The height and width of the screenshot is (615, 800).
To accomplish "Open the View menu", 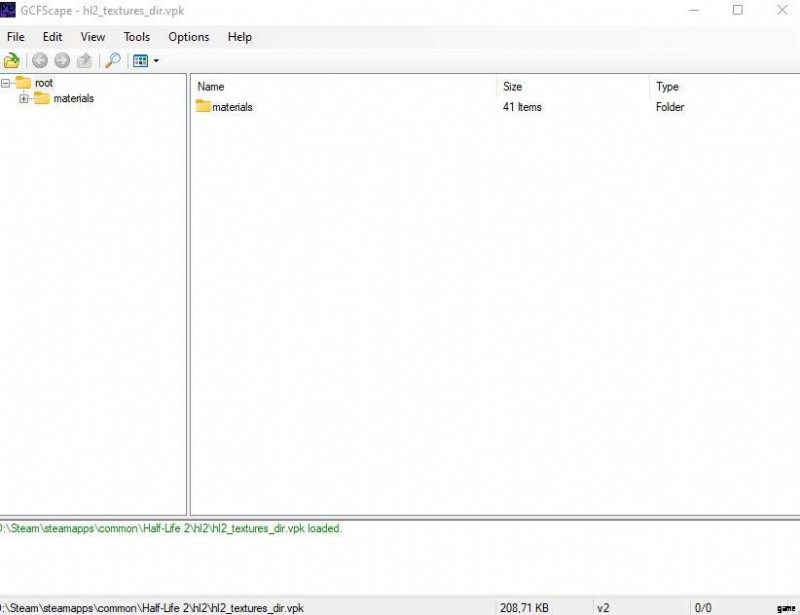I will coord(92,37).
